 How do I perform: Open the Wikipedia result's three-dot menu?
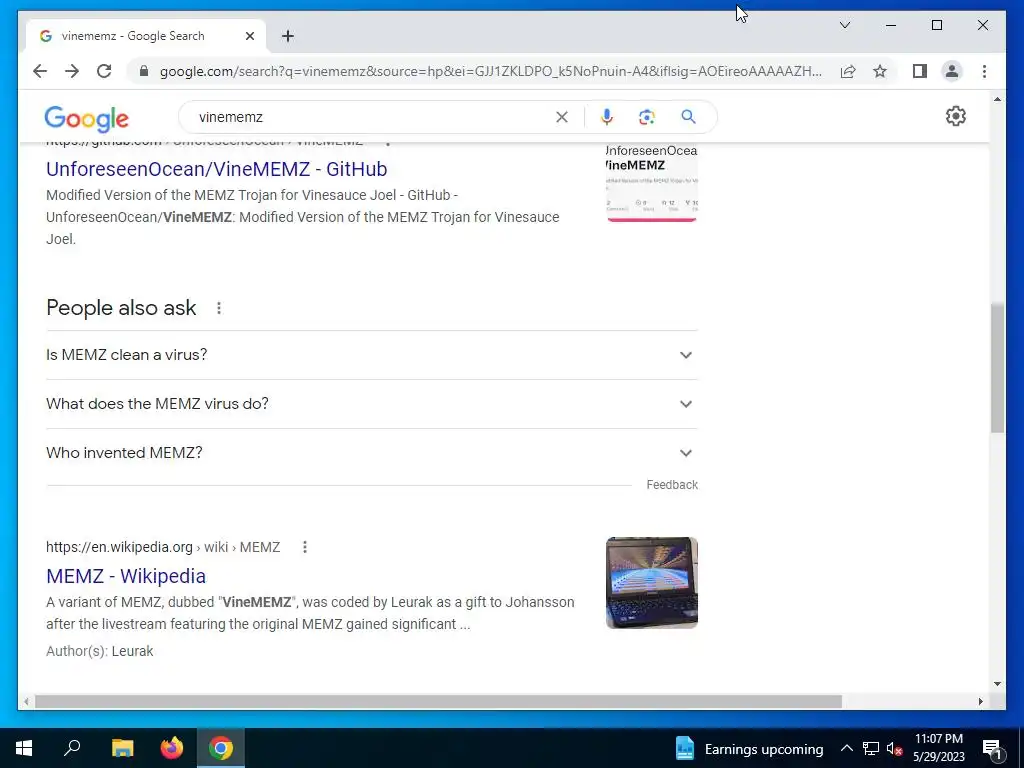pyautogui.click(x=304, y=547)
